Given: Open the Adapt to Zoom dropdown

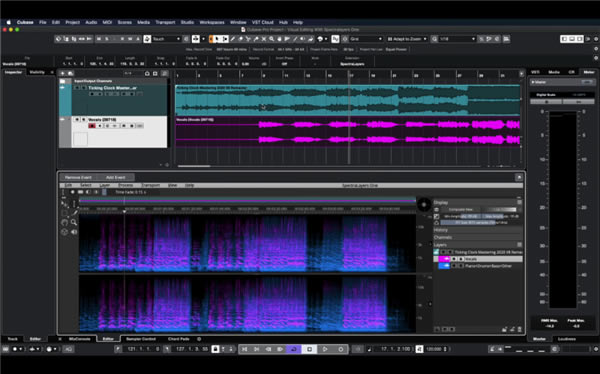Looking at the screenshot, I should [407, 39].
